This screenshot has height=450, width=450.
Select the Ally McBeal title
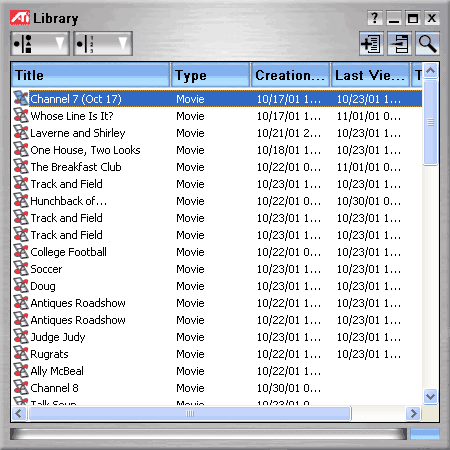[57, 371]
